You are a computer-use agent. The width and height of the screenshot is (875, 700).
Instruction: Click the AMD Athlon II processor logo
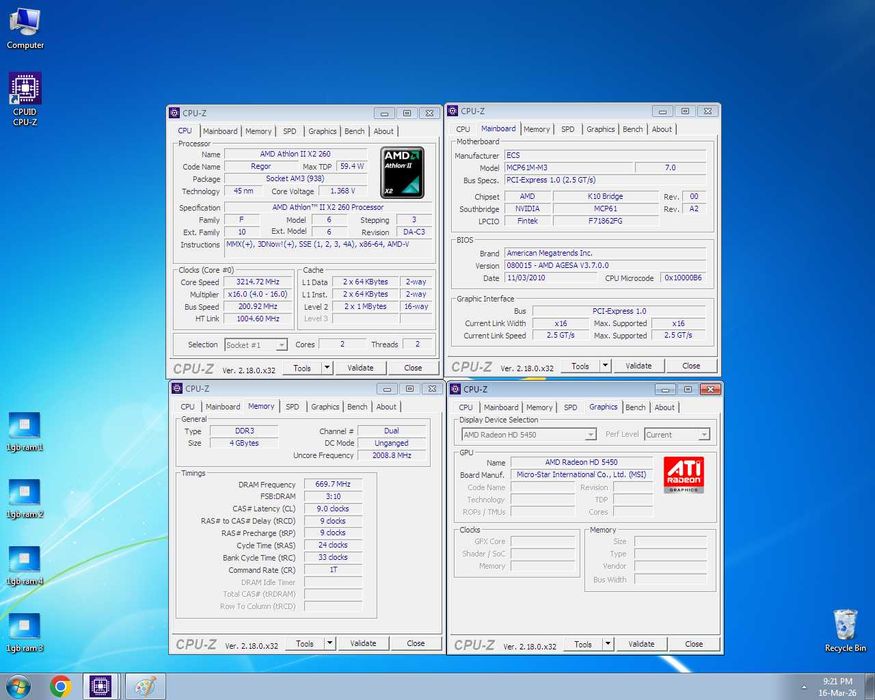[402, 172]
